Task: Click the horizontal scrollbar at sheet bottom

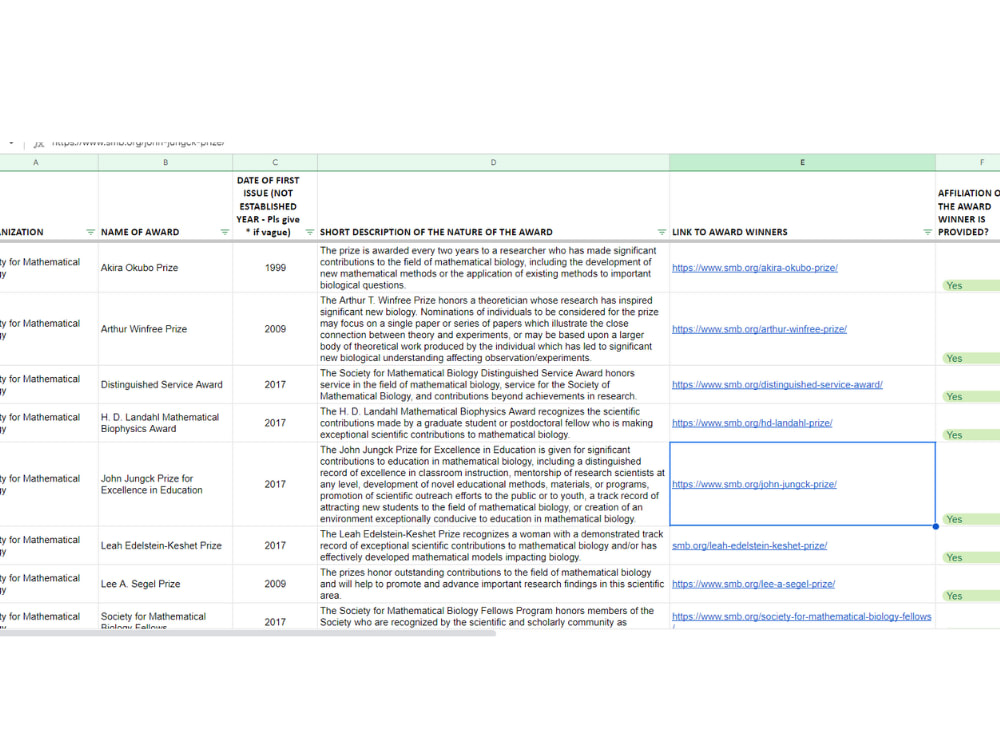Action: click(x=247, y=633)
